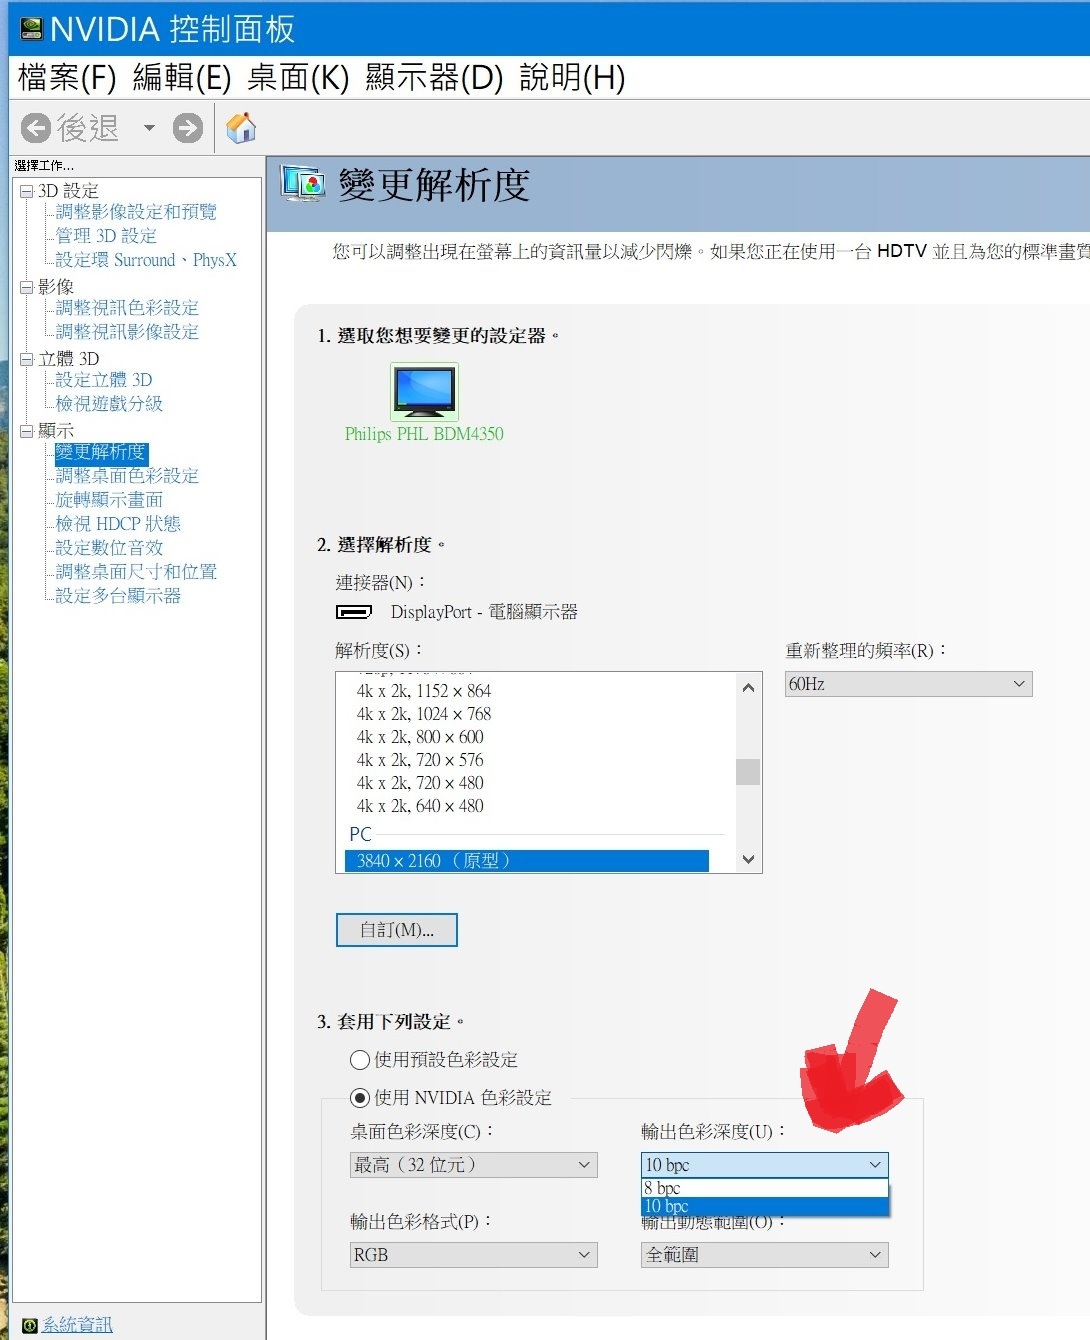1090x1340 pixels.
Task: Open 桌面色彩深度 dropdown showing 最高 (32 位元)
Action: click(x=474, y=1165)
